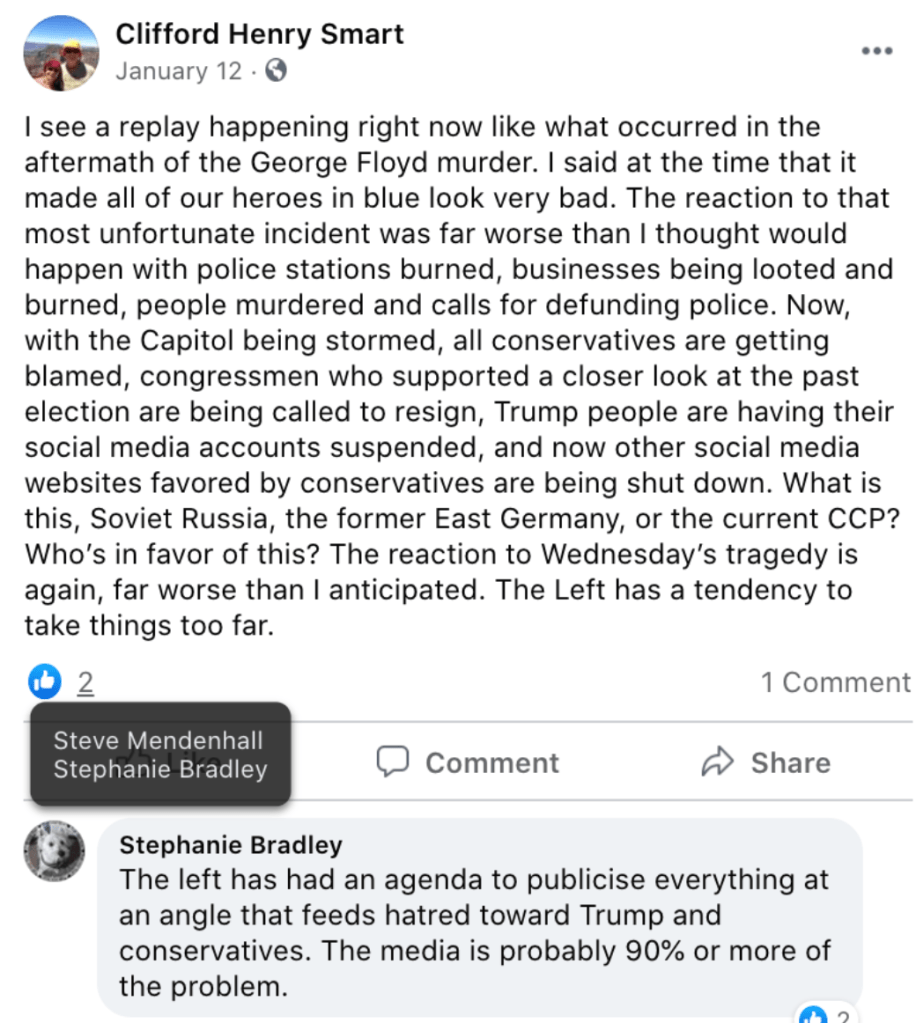Image resolution: width=916 pixels, height=1023 pixels.
Task: Click the text of Stephanie Bradley's comment
Action: click(475, 932)
